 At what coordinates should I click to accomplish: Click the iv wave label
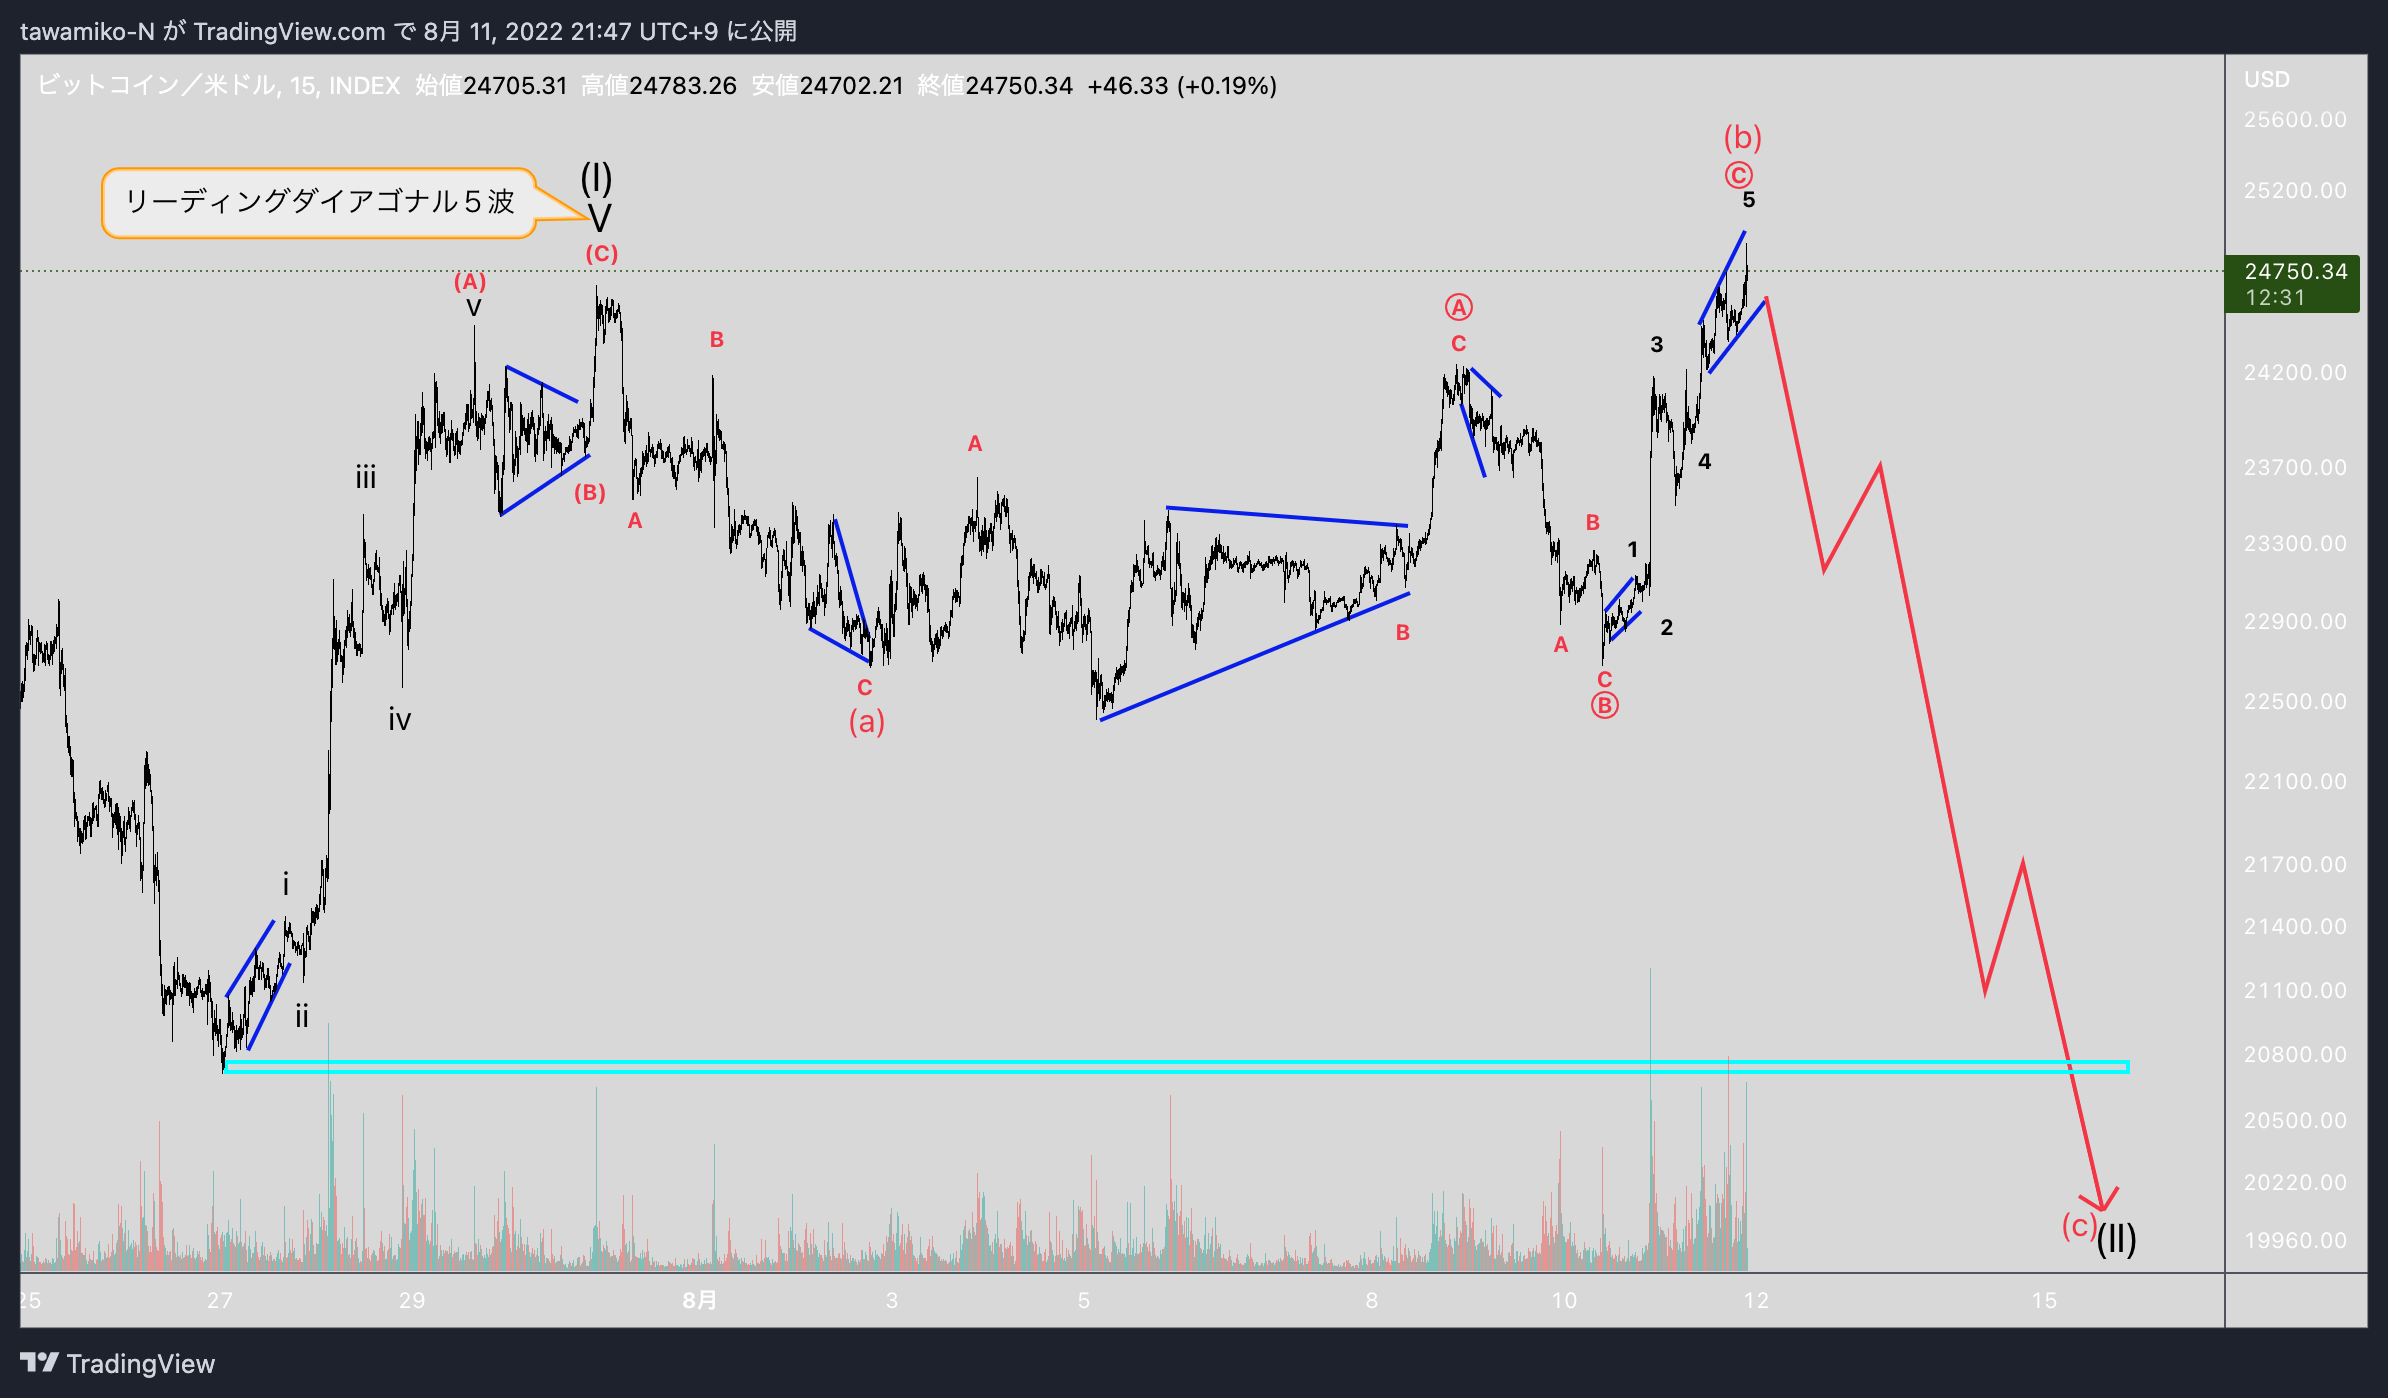tap(399, 719)
